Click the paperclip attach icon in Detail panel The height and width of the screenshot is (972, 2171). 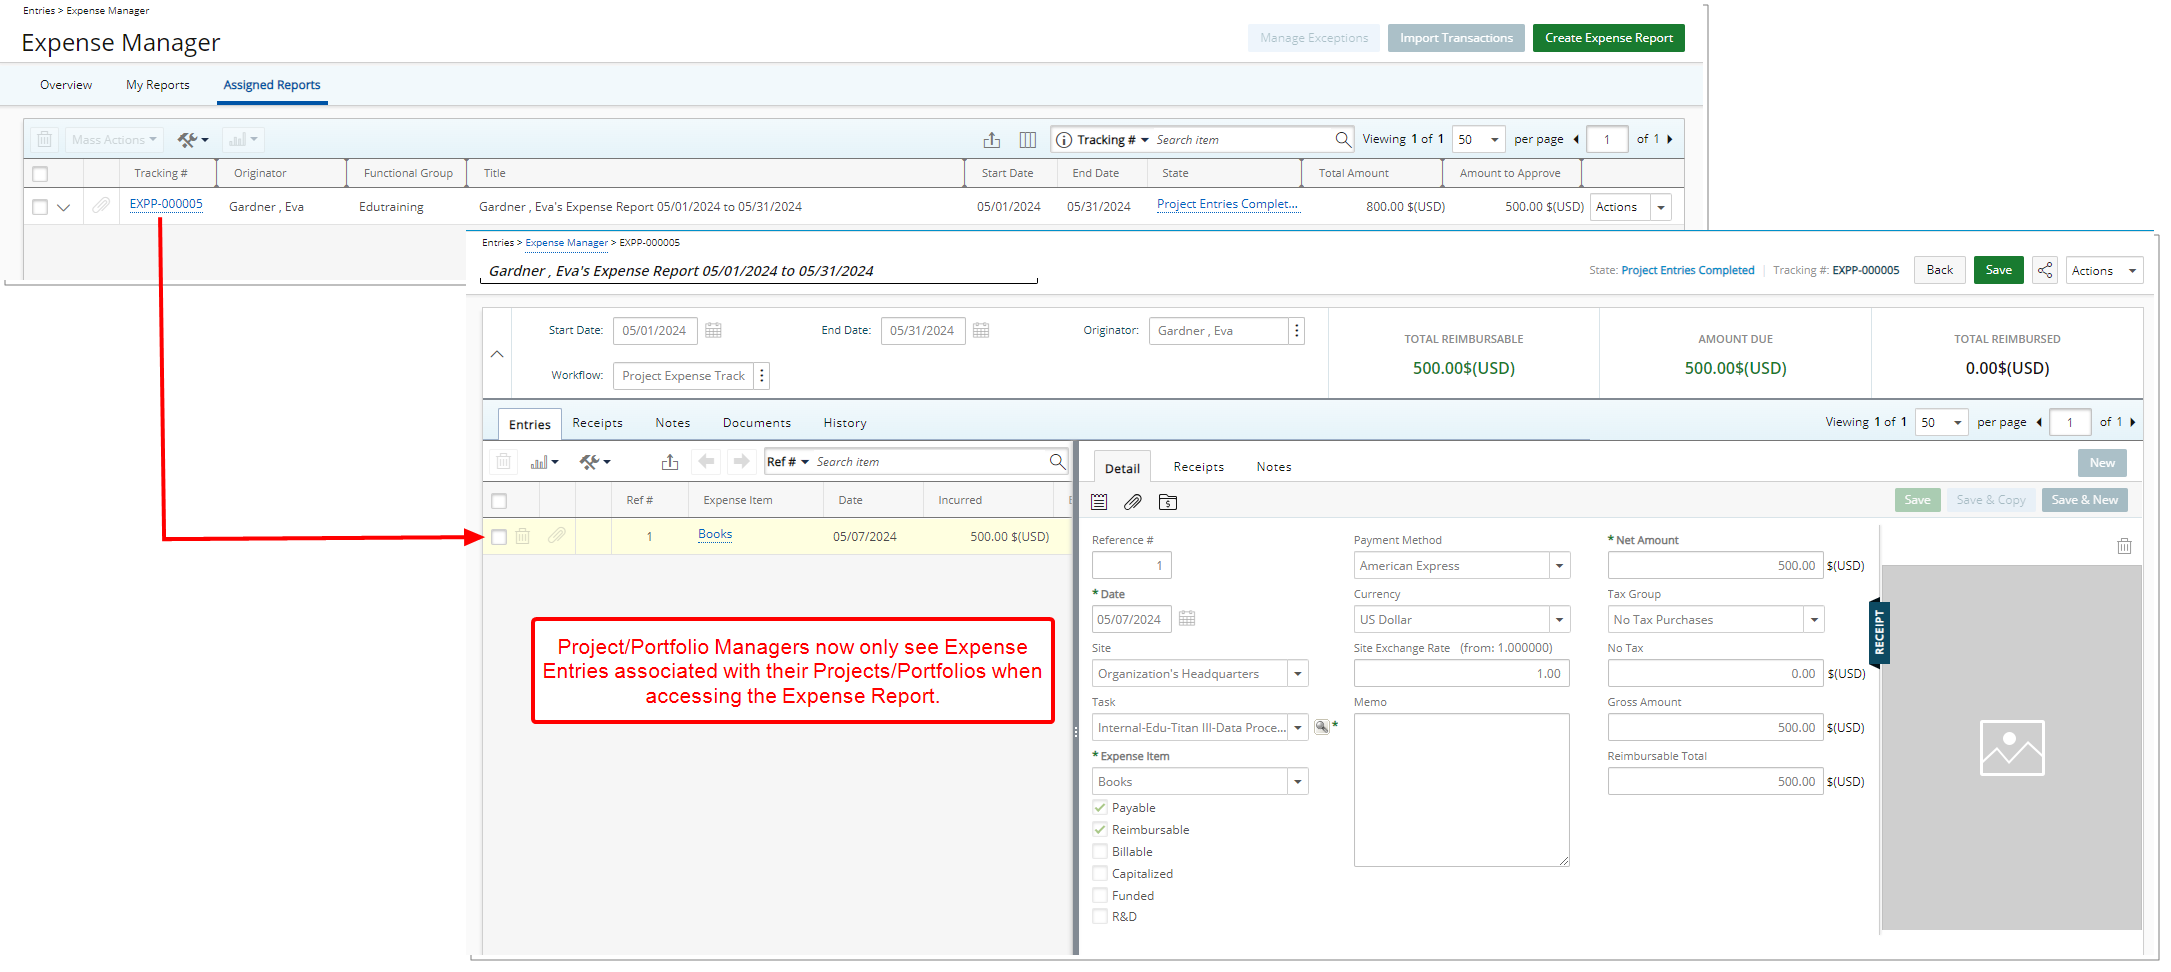[1133, 502]
